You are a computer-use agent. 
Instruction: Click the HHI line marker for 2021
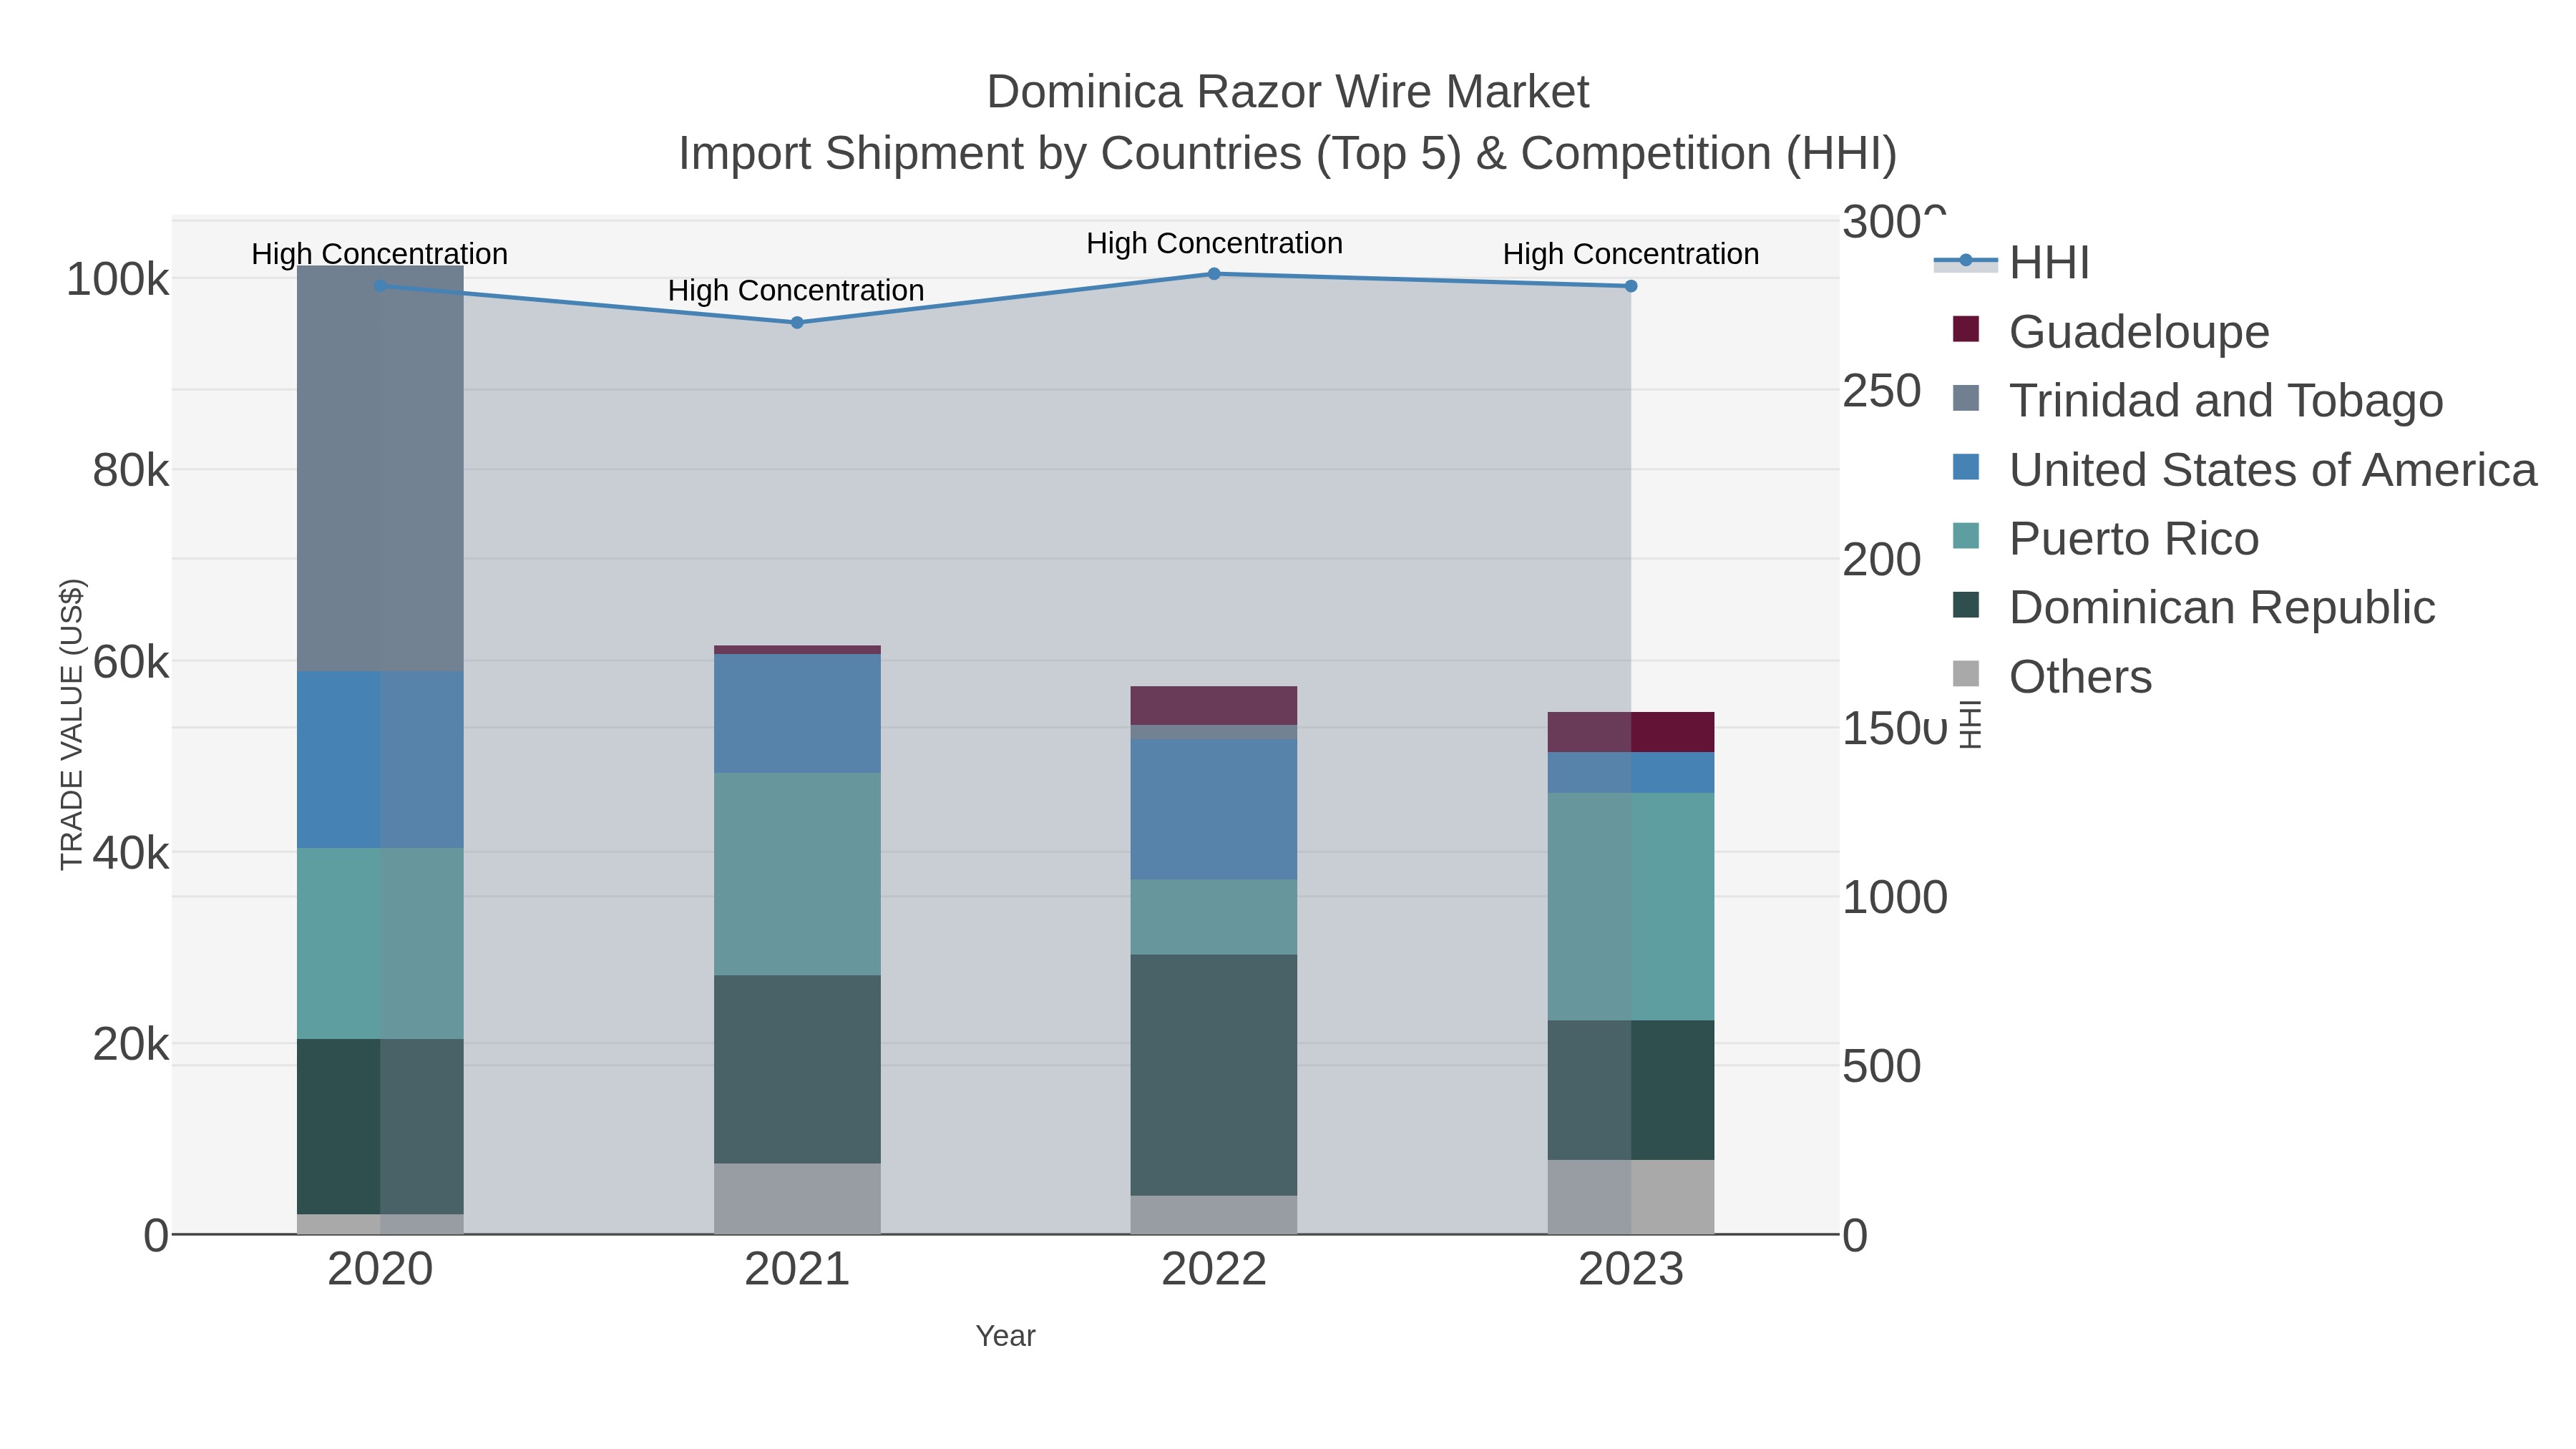(x=797, y=323)
